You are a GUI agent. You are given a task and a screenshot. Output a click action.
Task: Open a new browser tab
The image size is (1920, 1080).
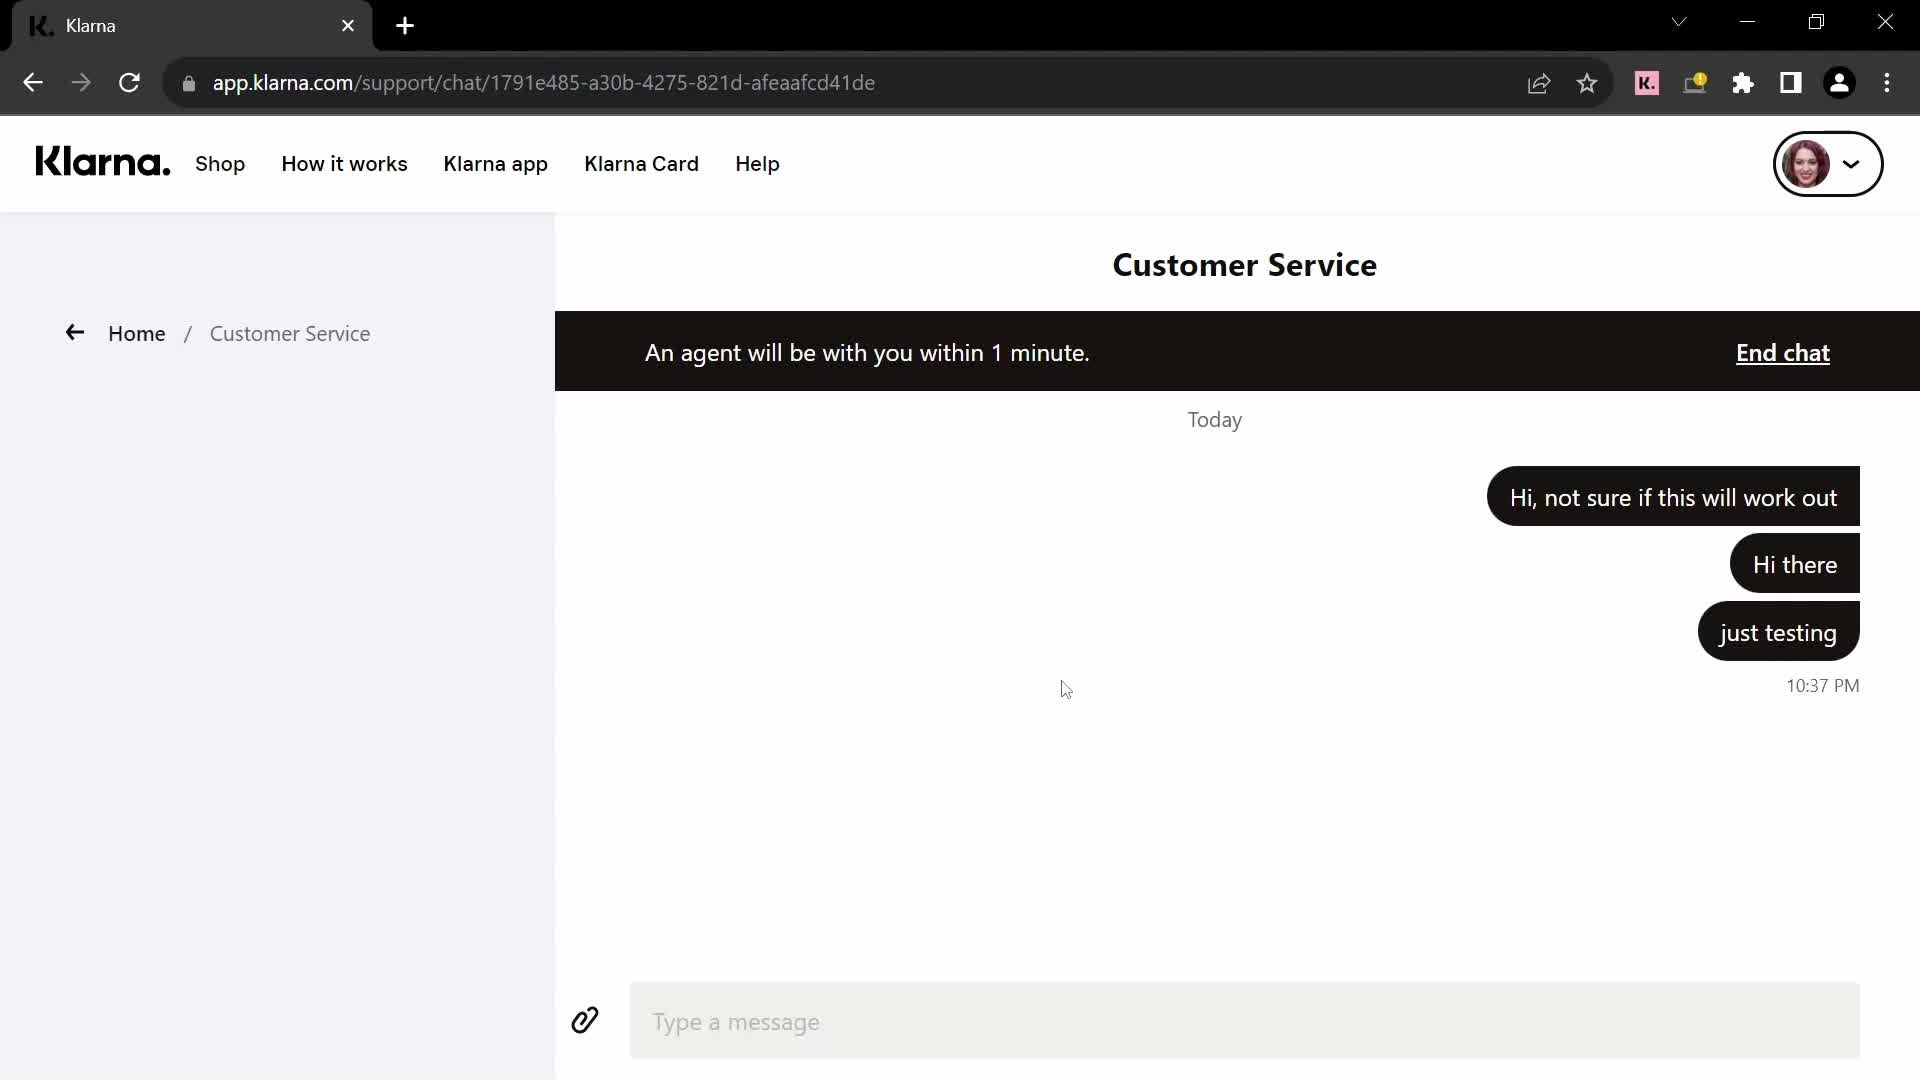click(405, 26)
